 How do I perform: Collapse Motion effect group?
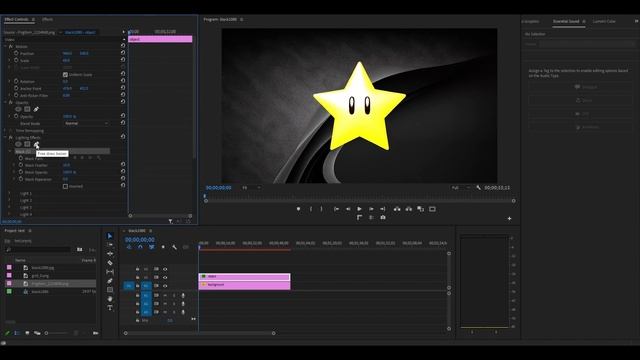coord(5,47)
